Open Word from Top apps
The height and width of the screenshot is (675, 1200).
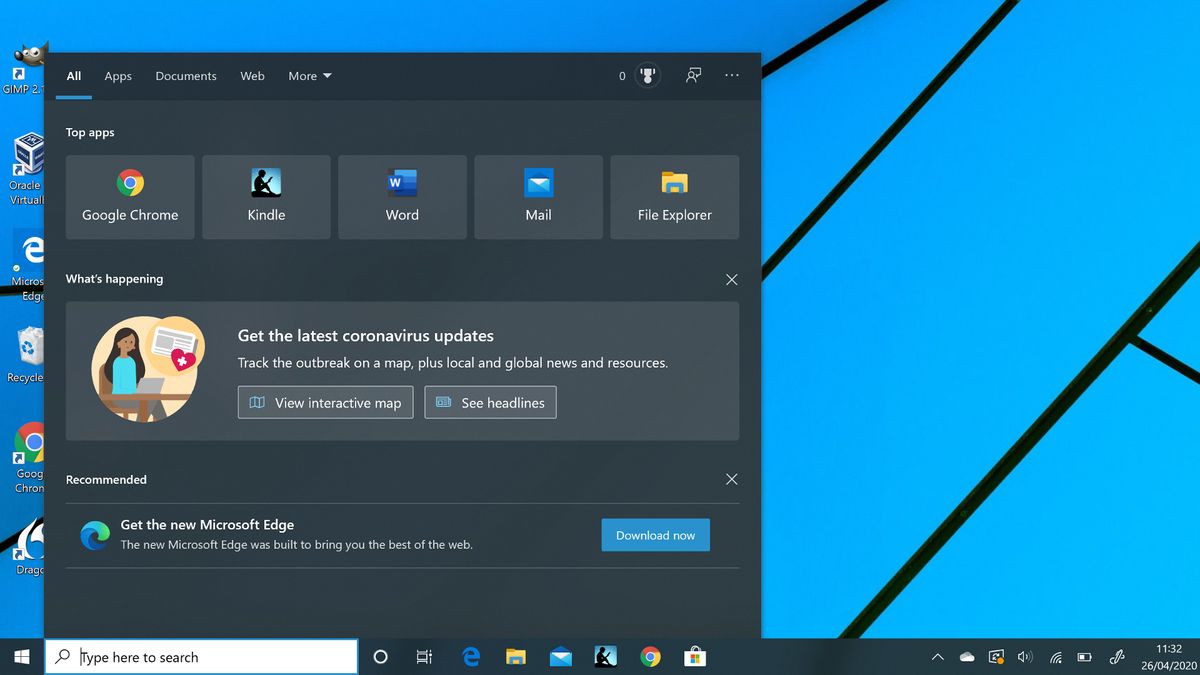(402, 196)
